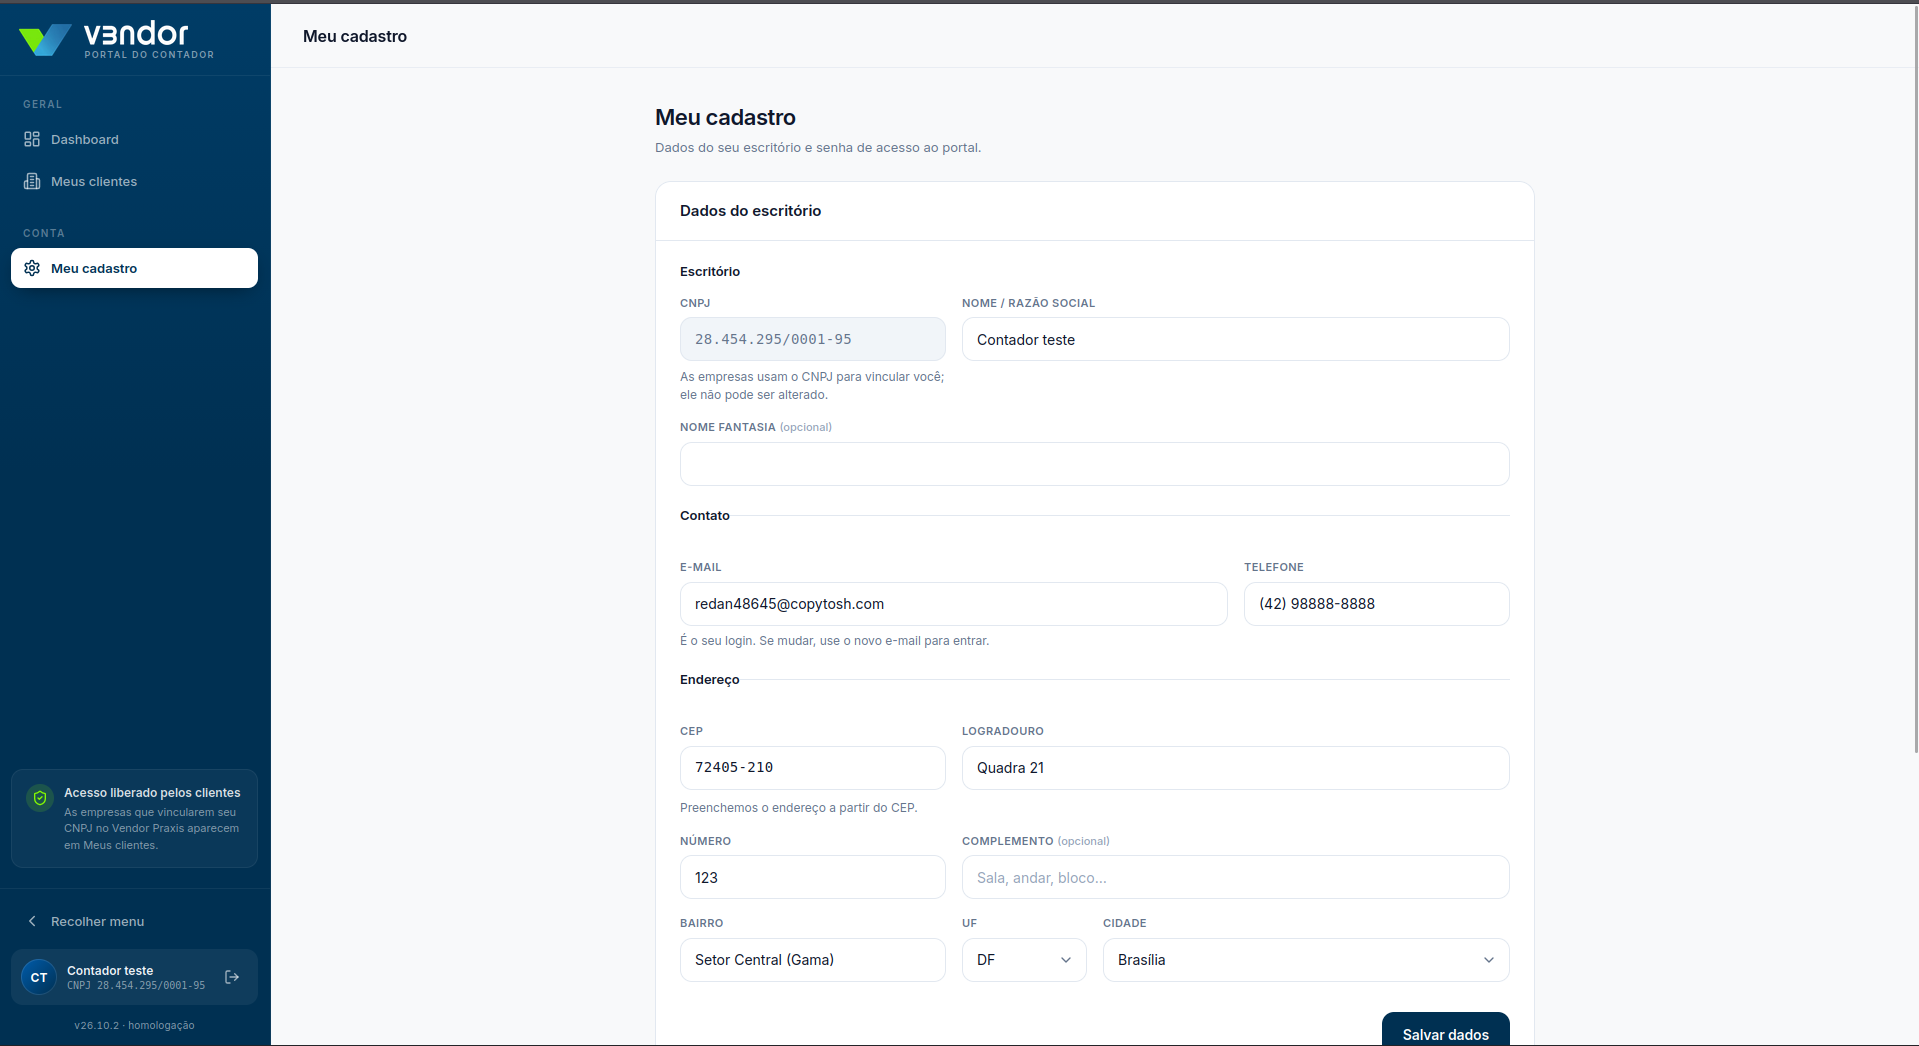Click the 'Dados do escritório' card heading
Viewport: 1919px width, 1046px height.
[x=750, y=211]
